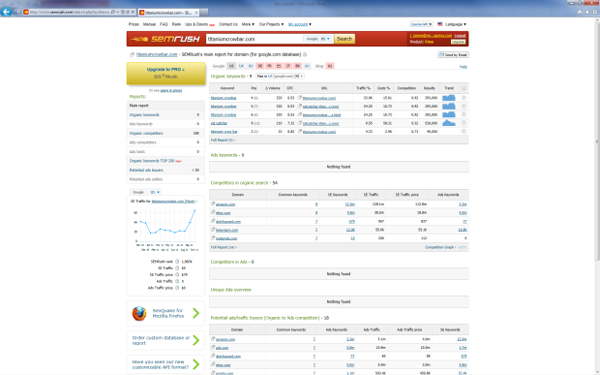Open the More menu dropdown

pos(248,24)
